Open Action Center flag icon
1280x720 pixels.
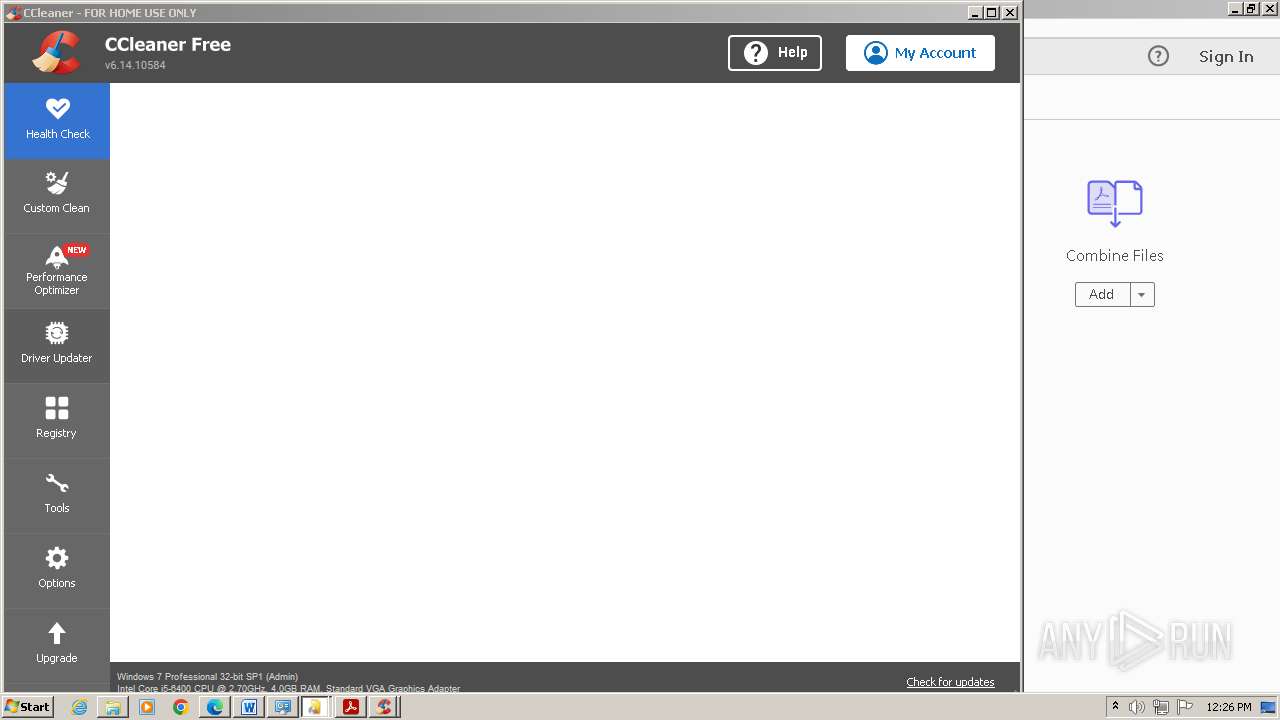1185,707
